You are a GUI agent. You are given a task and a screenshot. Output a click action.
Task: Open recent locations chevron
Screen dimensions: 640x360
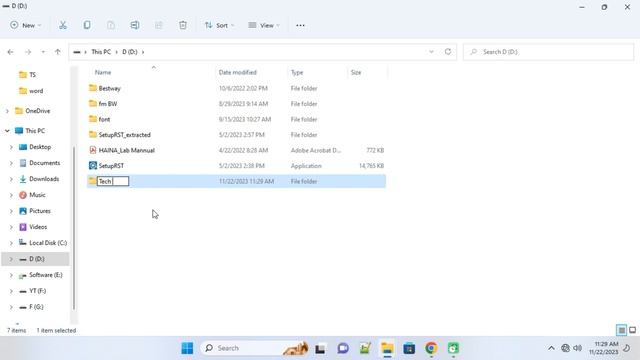[43, 52]
